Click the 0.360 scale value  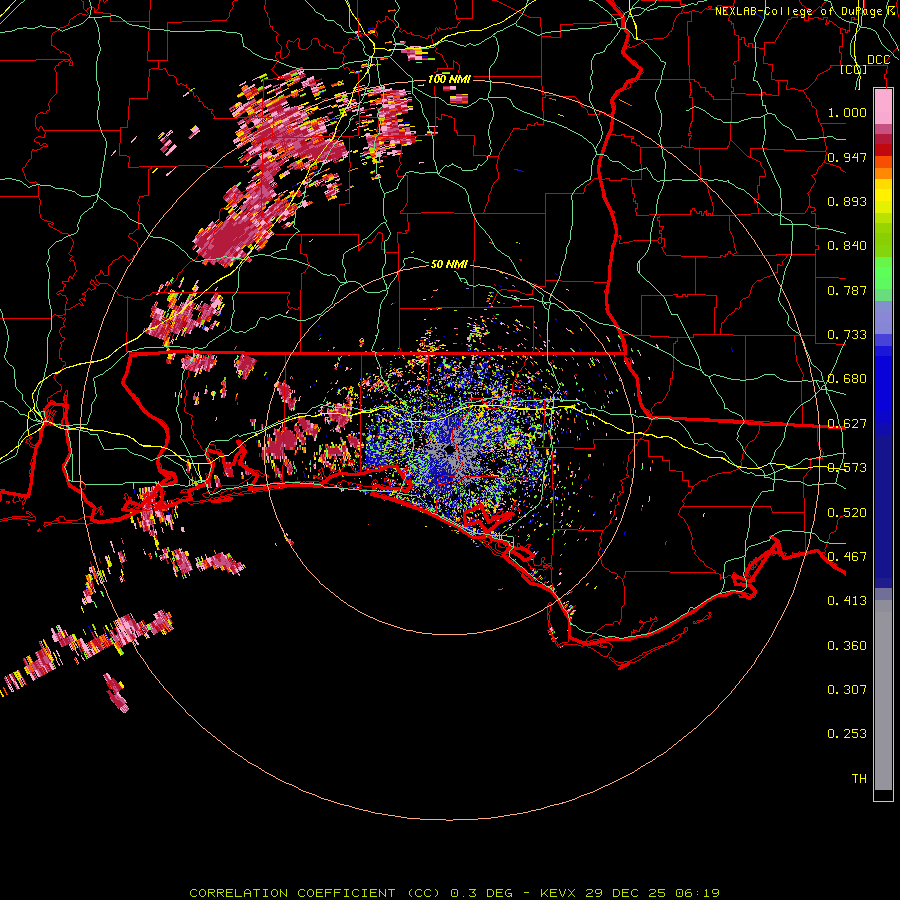847,646
